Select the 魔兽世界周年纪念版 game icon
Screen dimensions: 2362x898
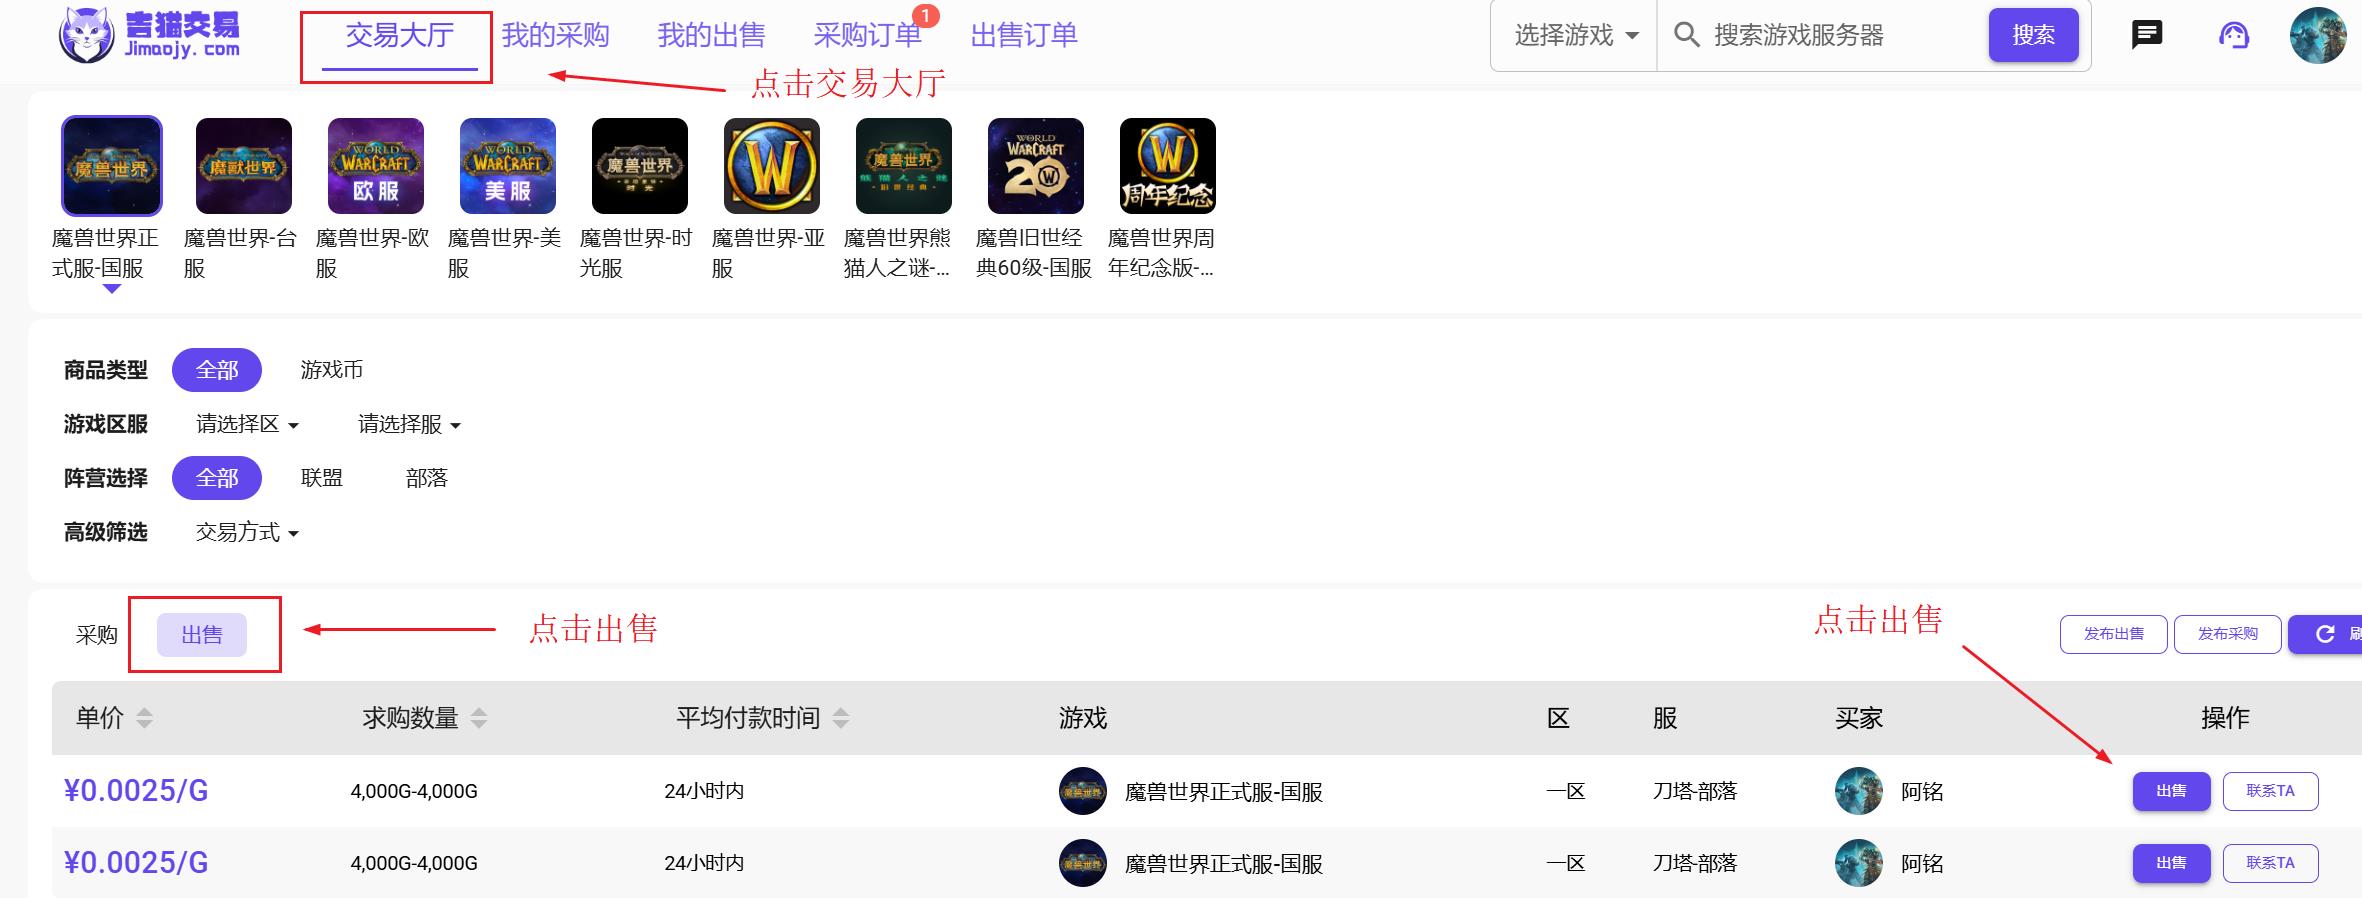[1168, 166]
